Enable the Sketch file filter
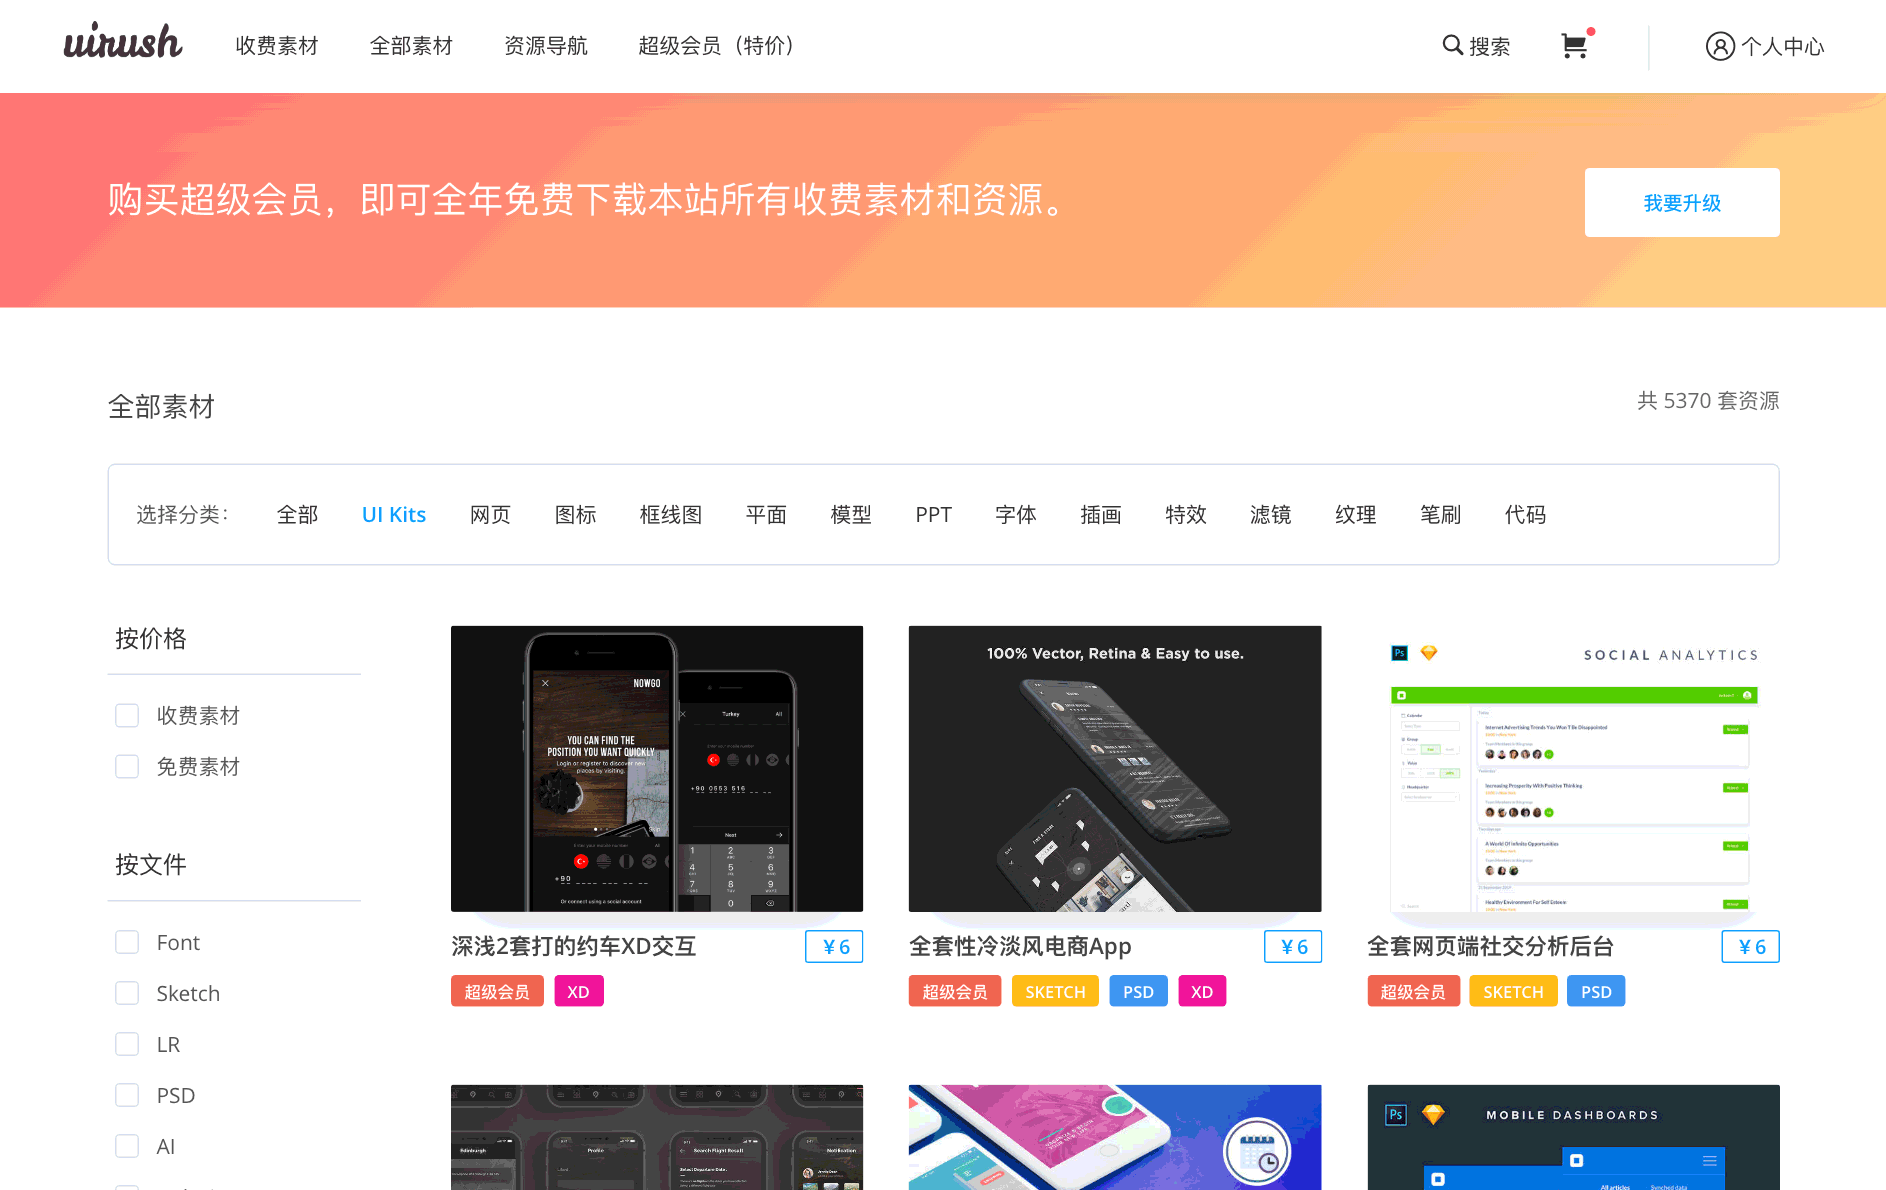The height and width of the screenshot is (1190, 1886). coord(127,994)
